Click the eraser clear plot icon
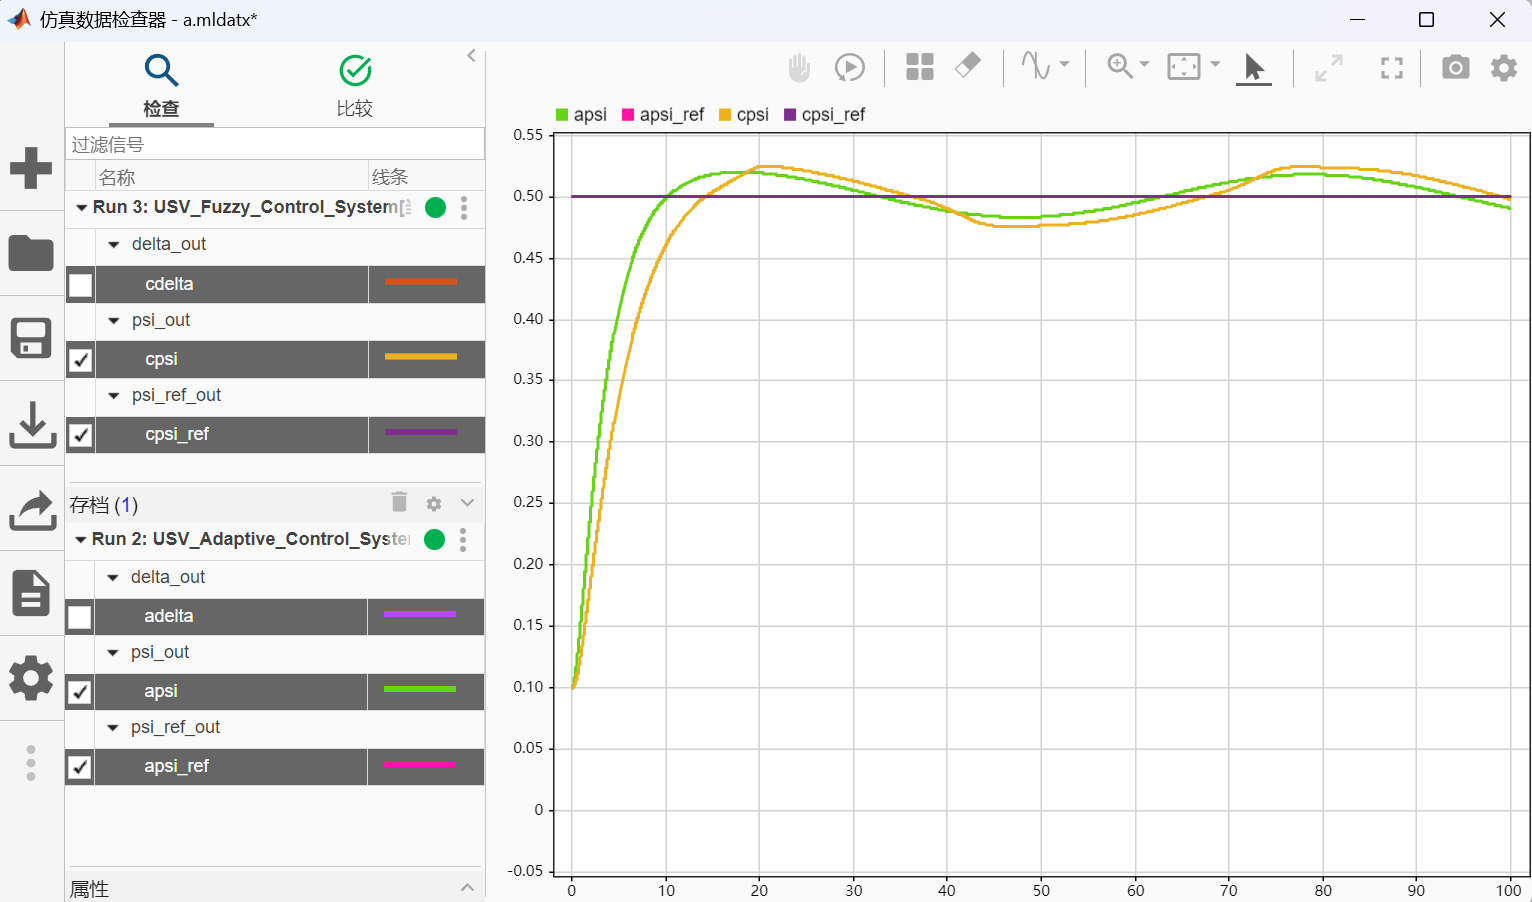The image size is (1532, 902). coord(967,67)
